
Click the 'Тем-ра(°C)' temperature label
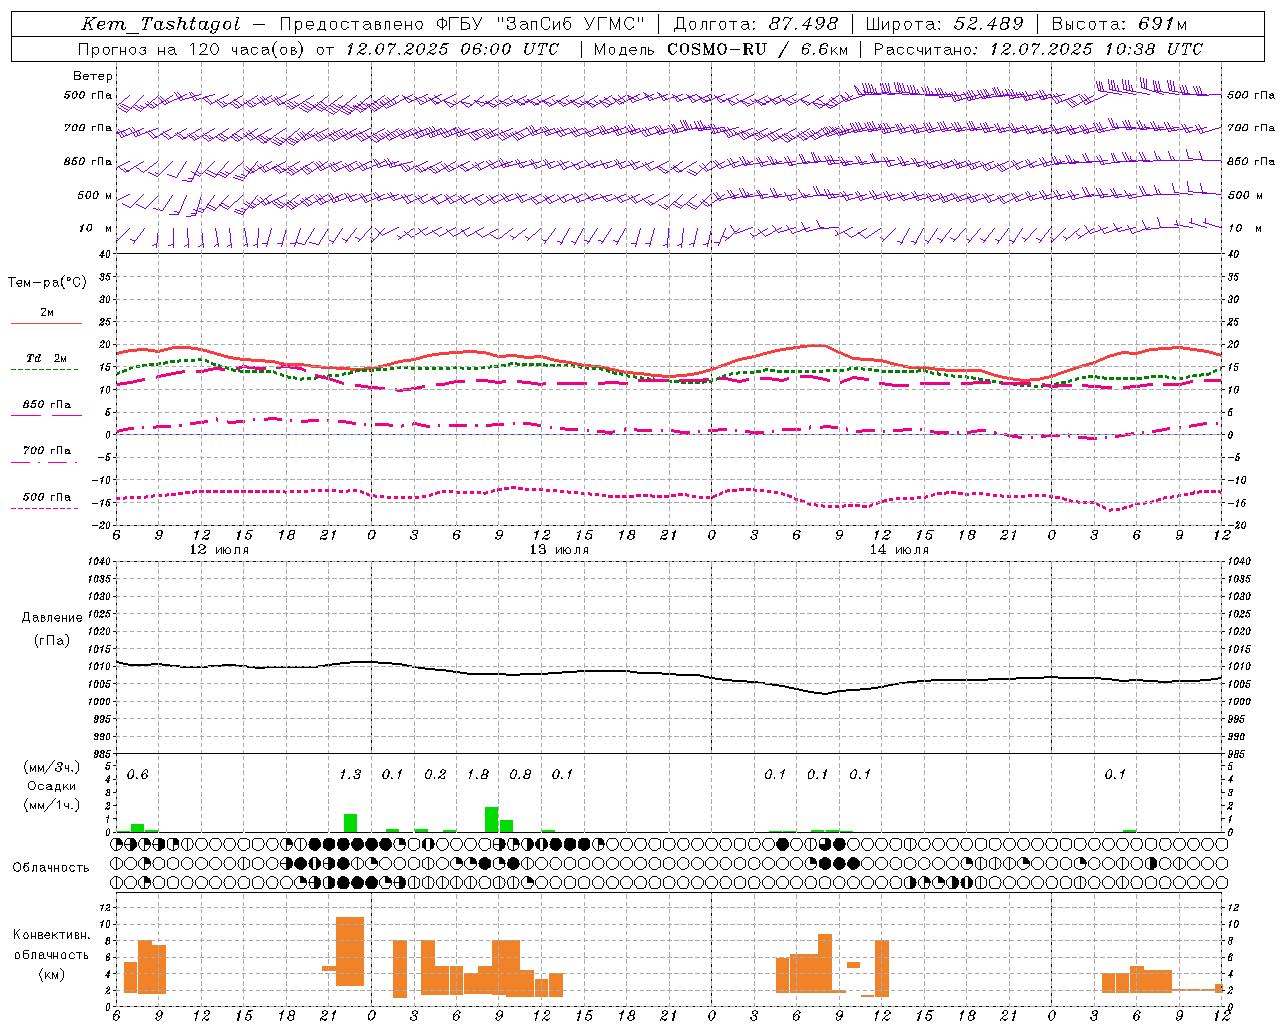47,283
